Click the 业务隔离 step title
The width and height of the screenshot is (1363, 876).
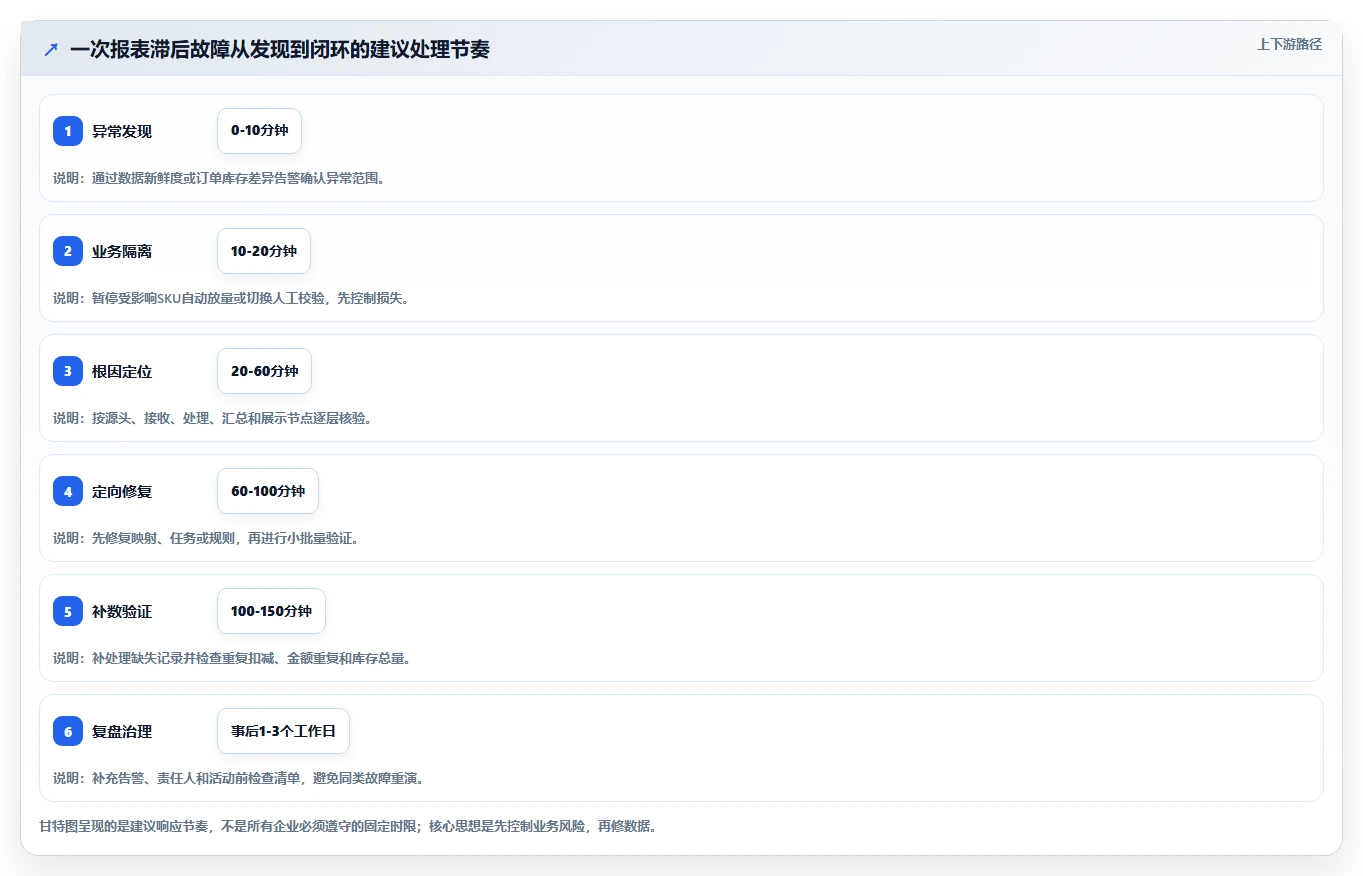[x=122, y=251]
